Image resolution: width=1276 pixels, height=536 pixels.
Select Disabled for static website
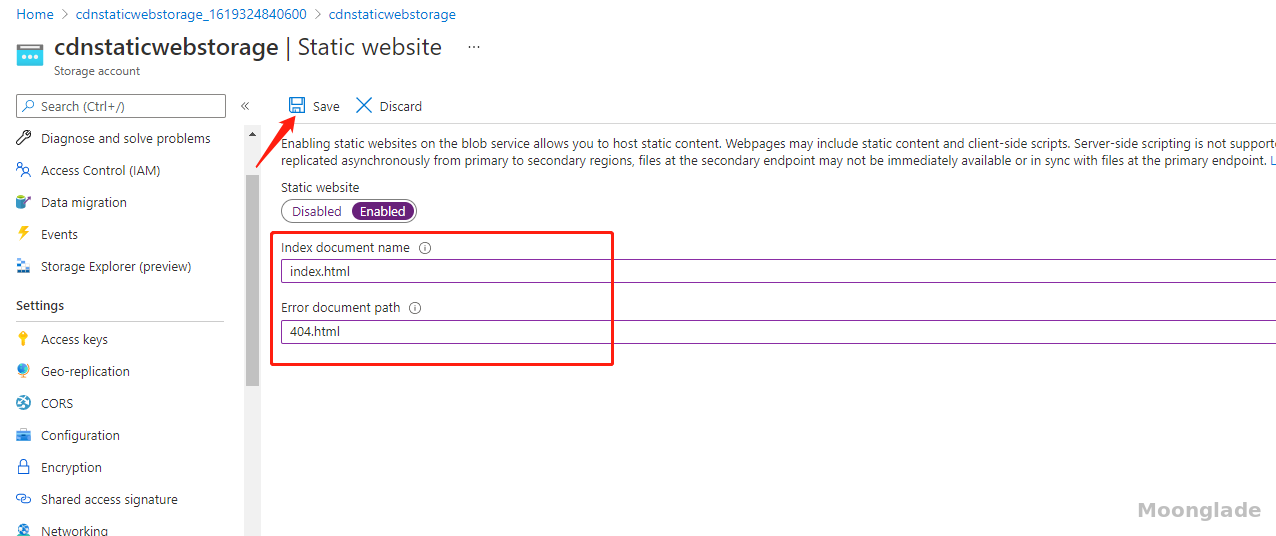tap(317, 211)
